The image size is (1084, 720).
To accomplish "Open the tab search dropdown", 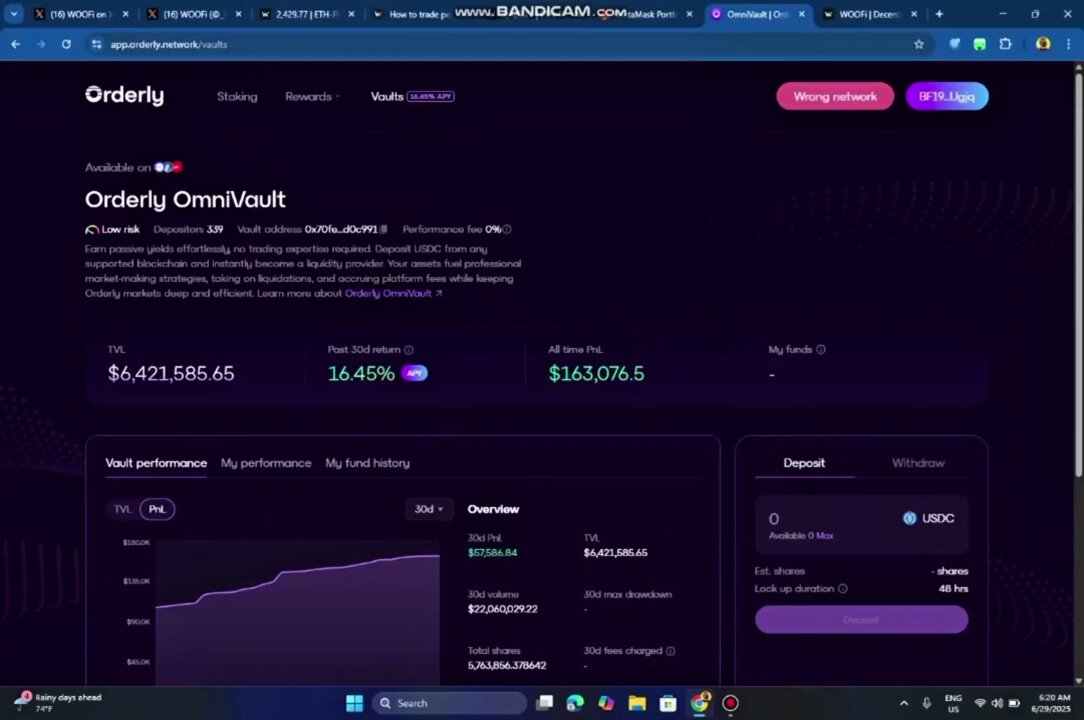I will click(14, 14).
